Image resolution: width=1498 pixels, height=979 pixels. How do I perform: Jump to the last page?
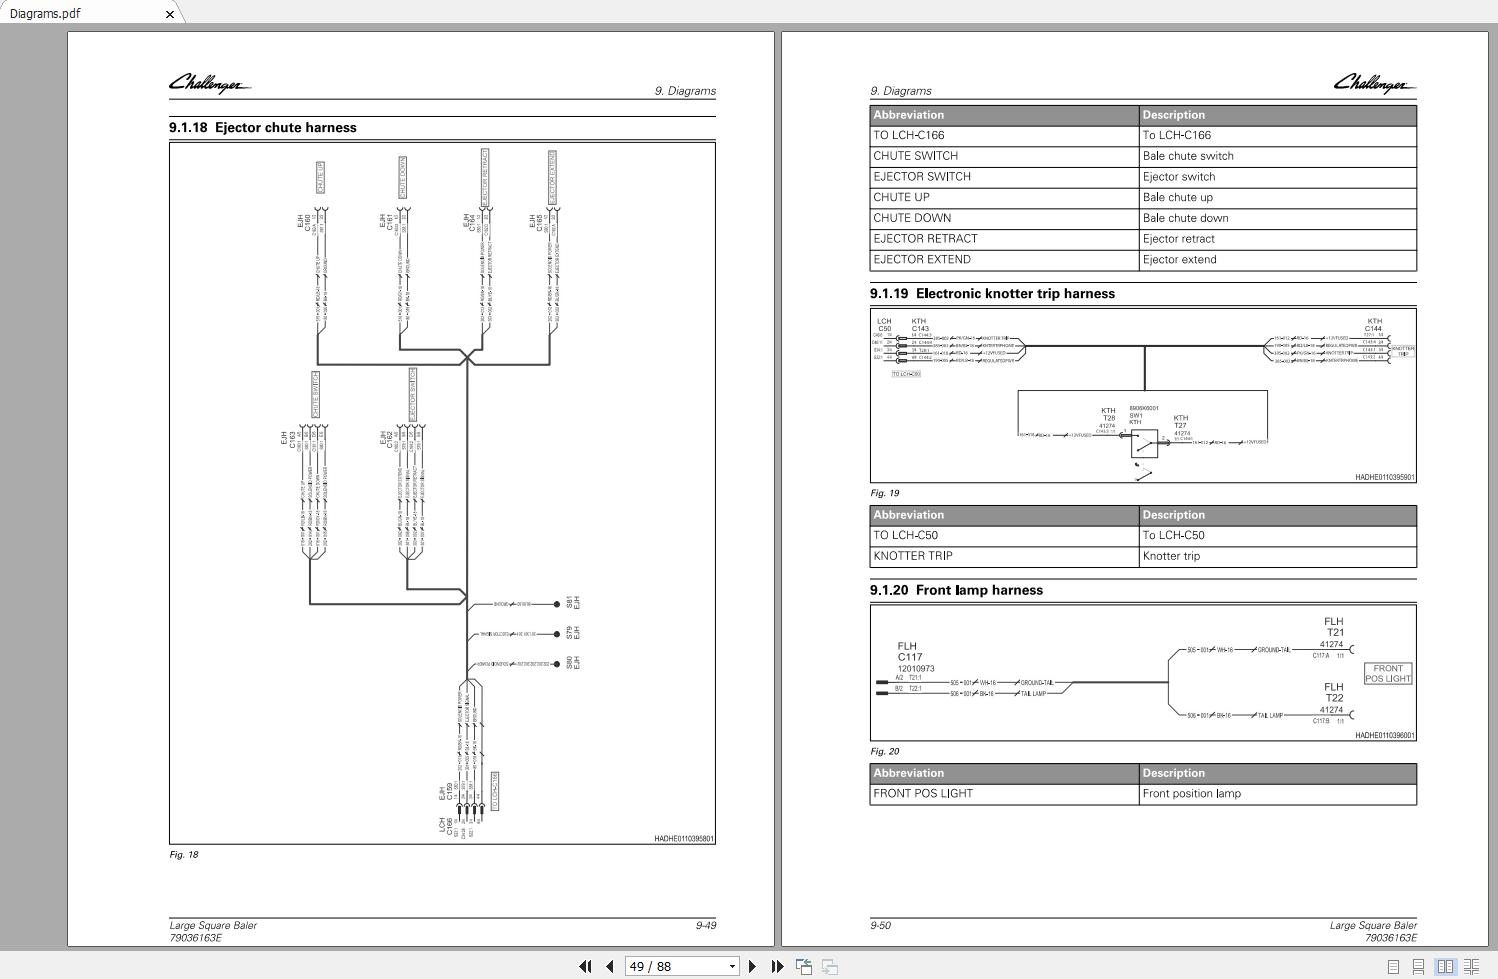tap(777, 966)
